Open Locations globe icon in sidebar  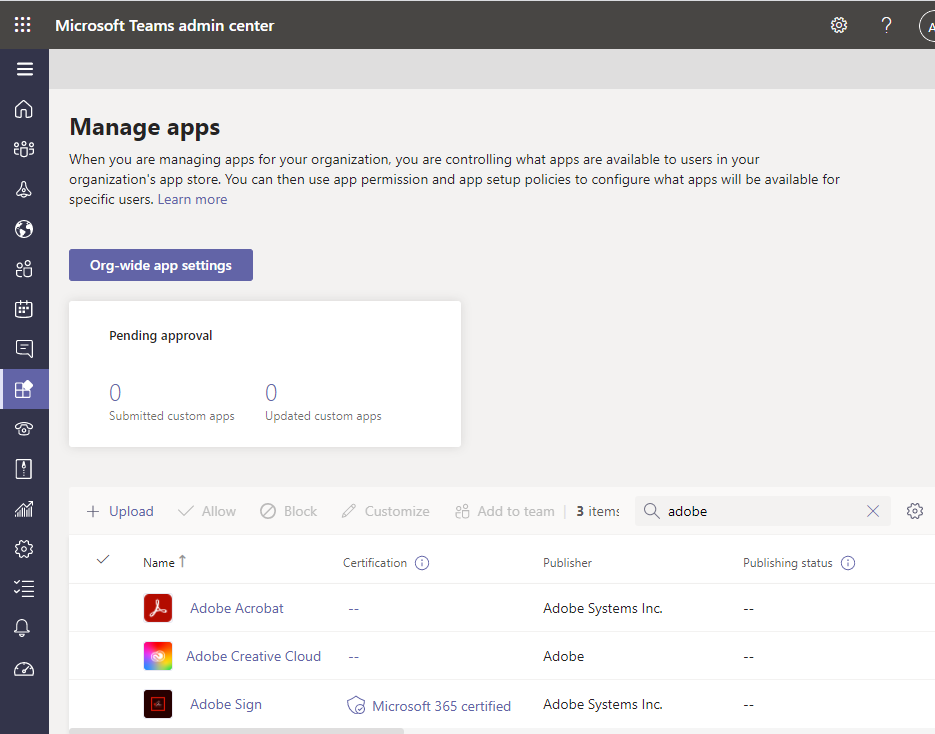(x=24, y=229)
